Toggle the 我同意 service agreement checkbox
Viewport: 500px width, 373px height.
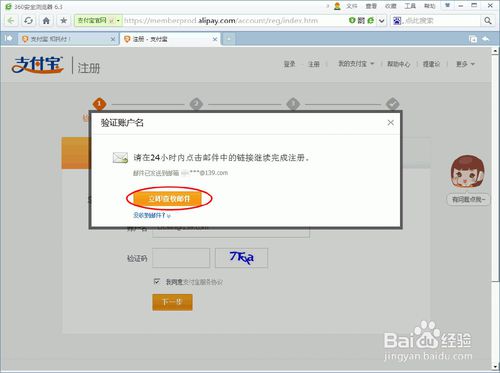point(157,282)
